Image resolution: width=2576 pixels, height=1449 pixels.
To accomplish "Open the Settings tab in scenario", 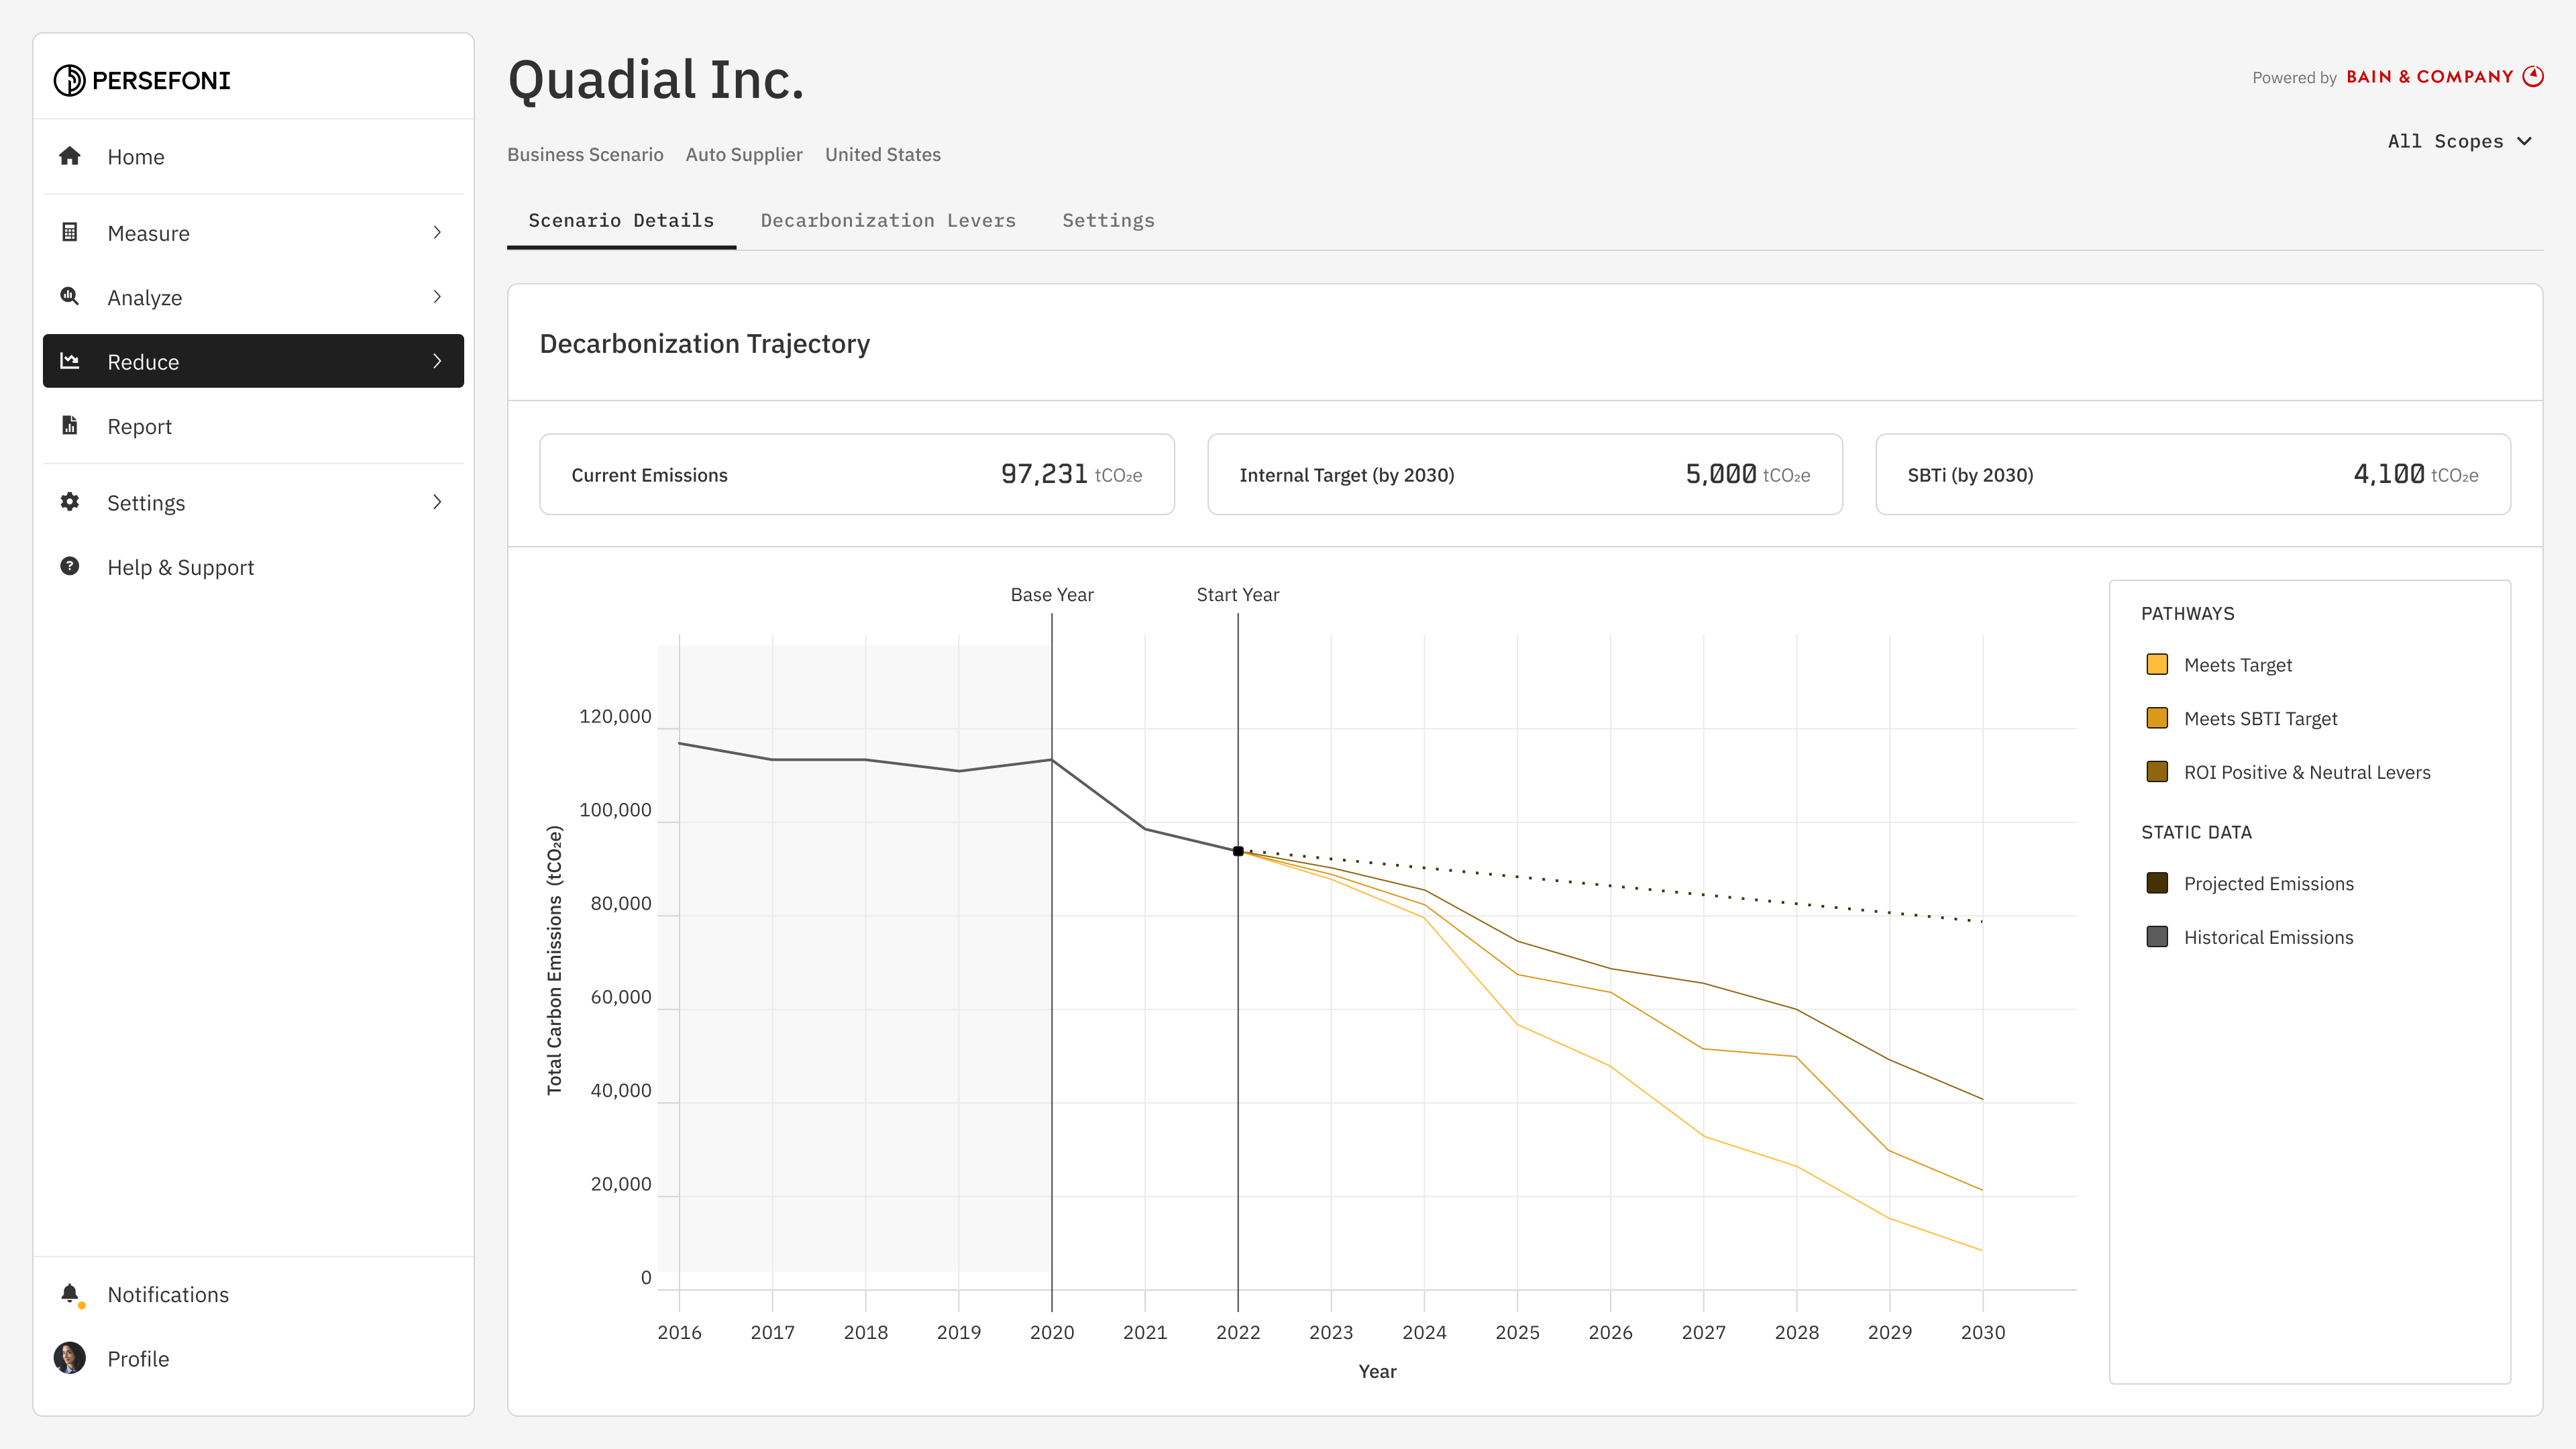I will click(1108, 220).
